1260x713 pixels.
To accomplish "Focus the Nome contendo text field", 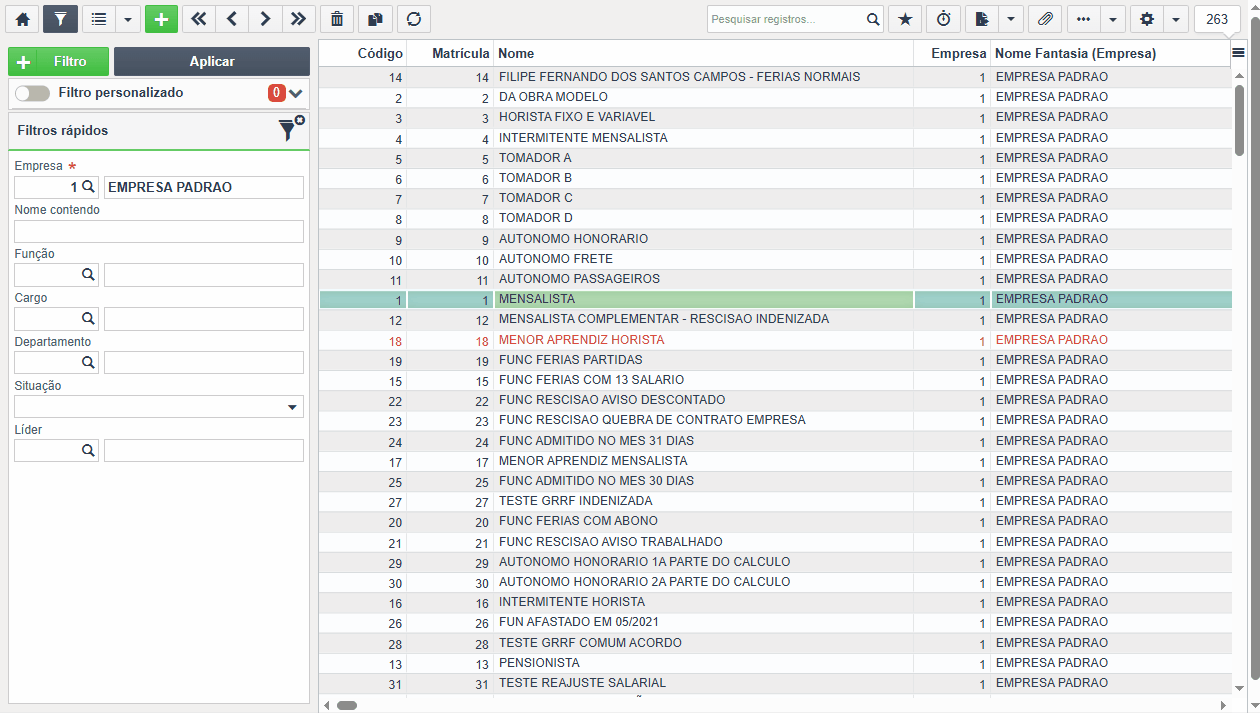I will pos(159,231).
